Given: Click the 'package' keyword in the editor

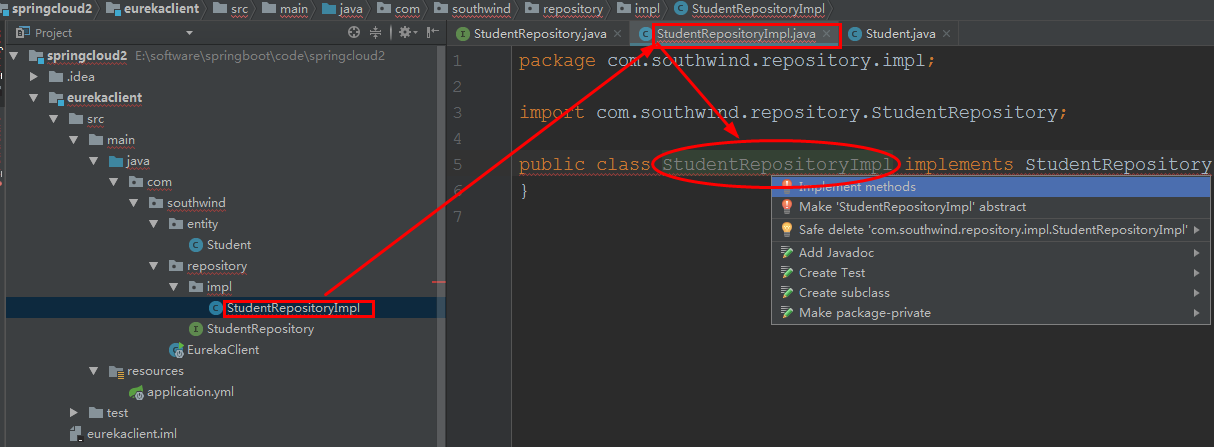Looking at the screenshot, I should pos(557,61).
